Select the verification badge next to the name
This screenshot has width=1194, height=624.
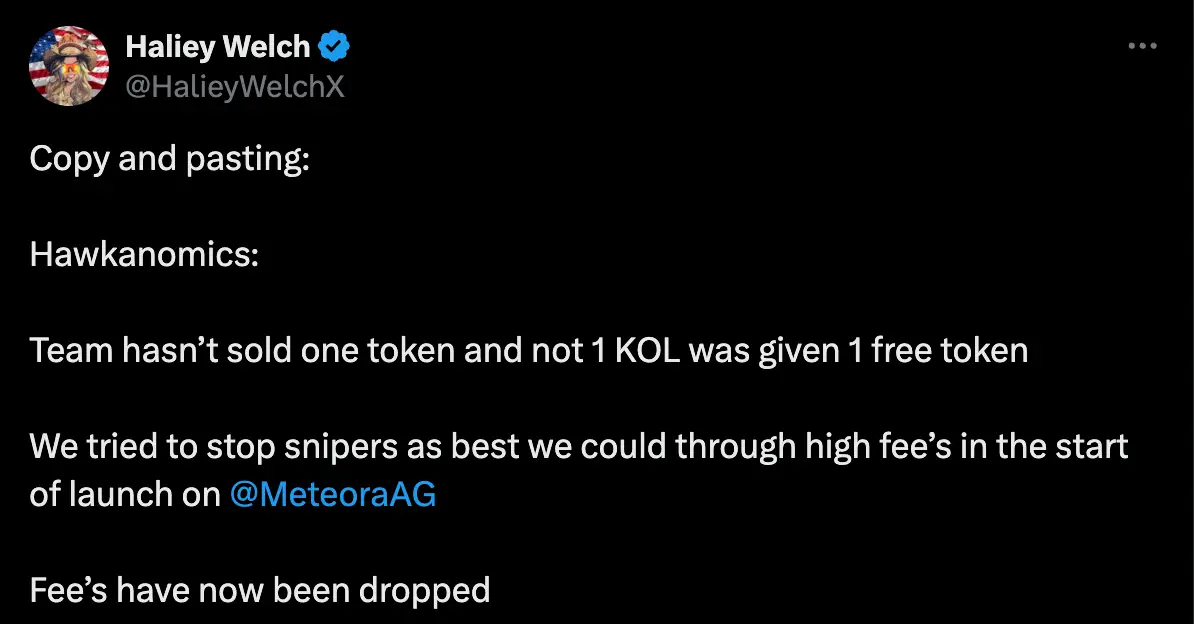point(334,45)
